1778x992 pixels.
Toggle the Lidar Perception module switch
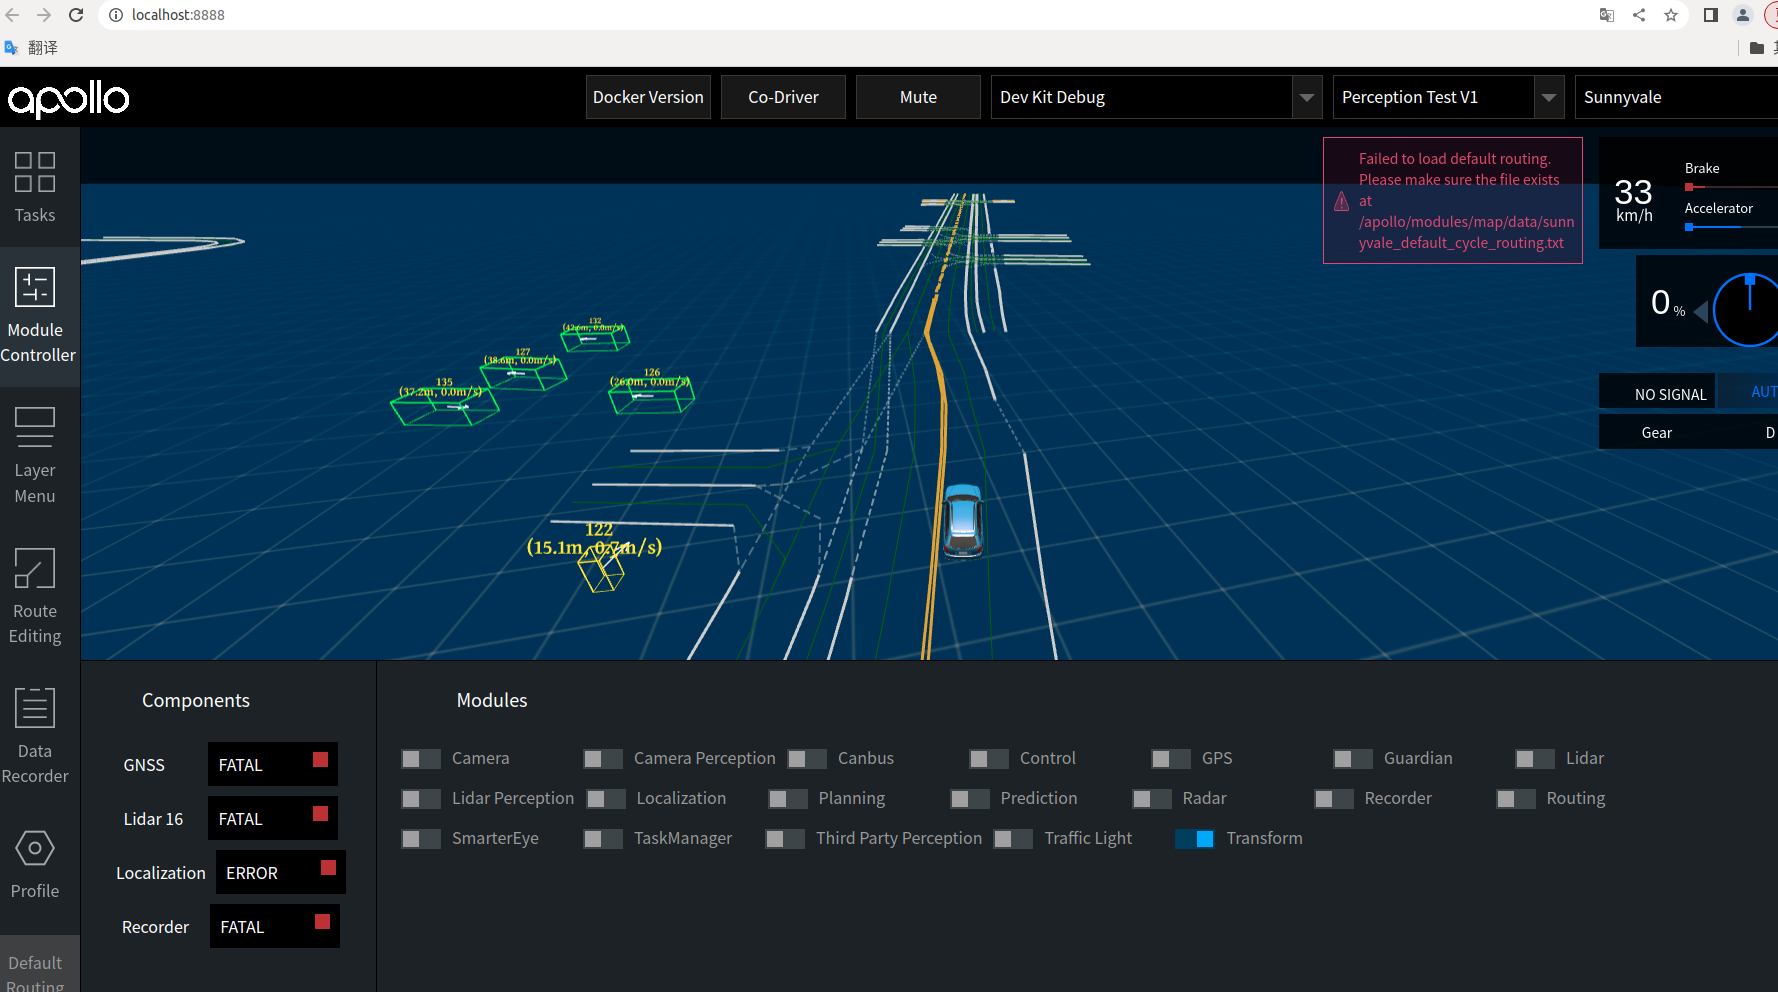point(421,799)
